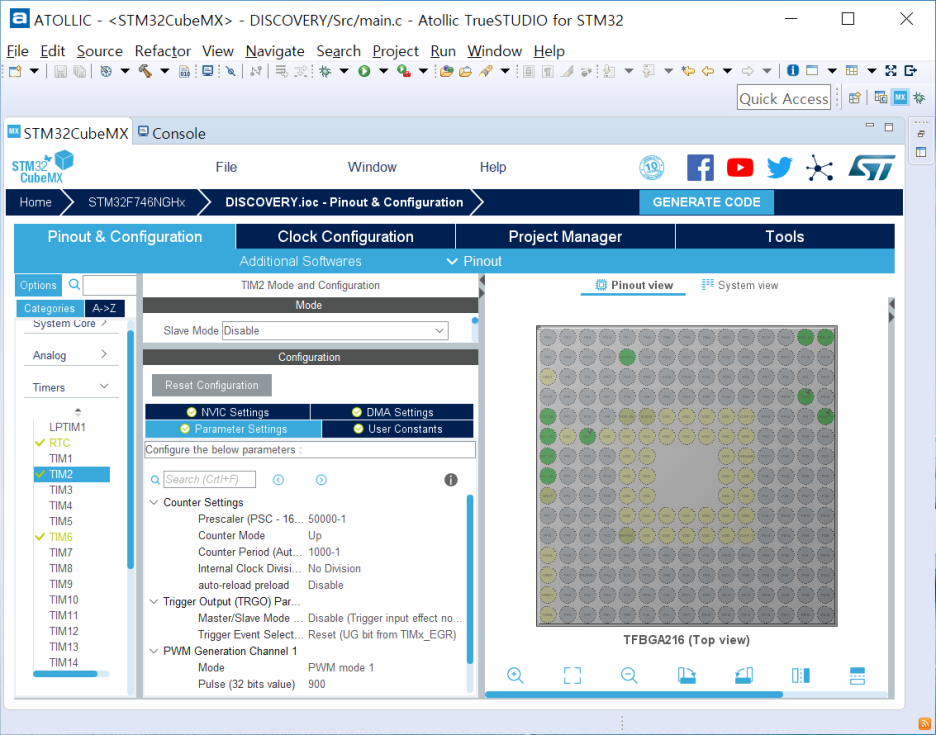The image size is (936, 735).
Task: Open the YouTube icon in CubeMX header
Action: [x=740, y=168]
